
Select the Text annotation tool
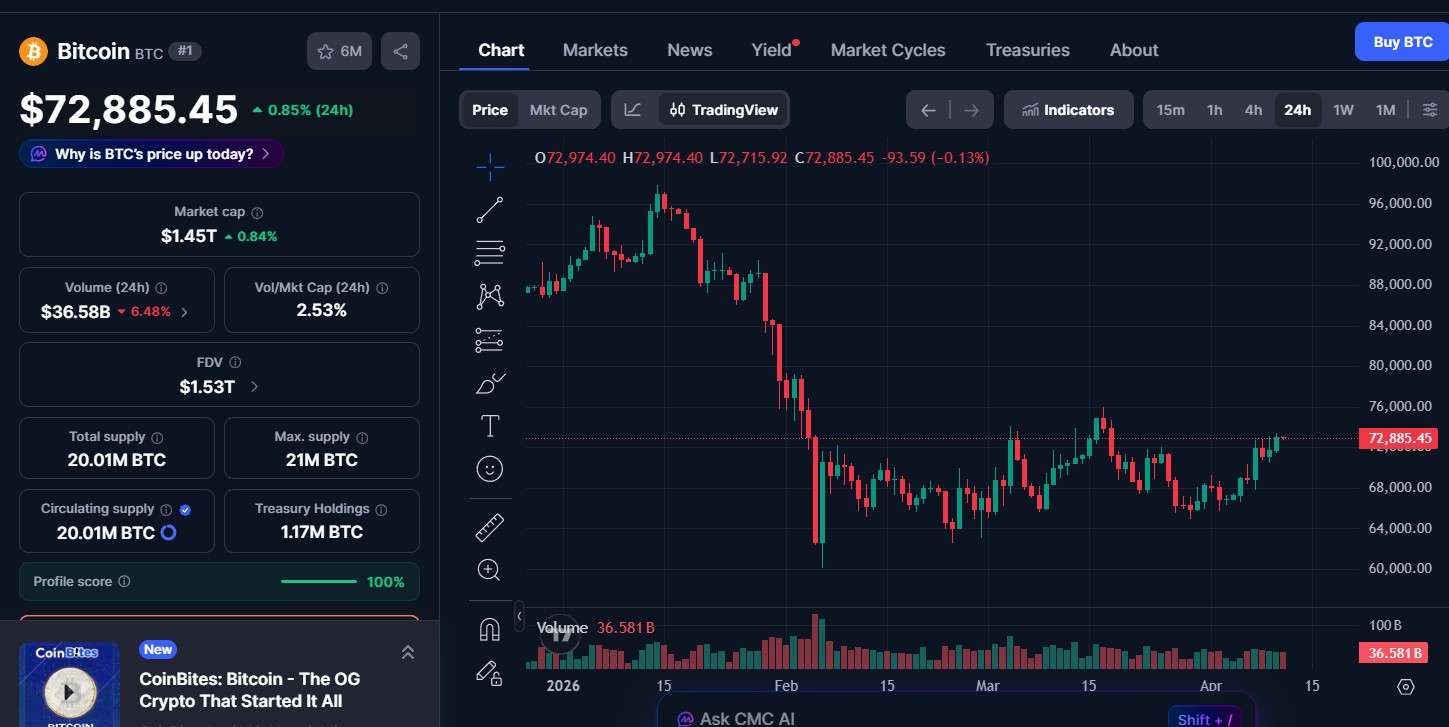tap(489, 425)
